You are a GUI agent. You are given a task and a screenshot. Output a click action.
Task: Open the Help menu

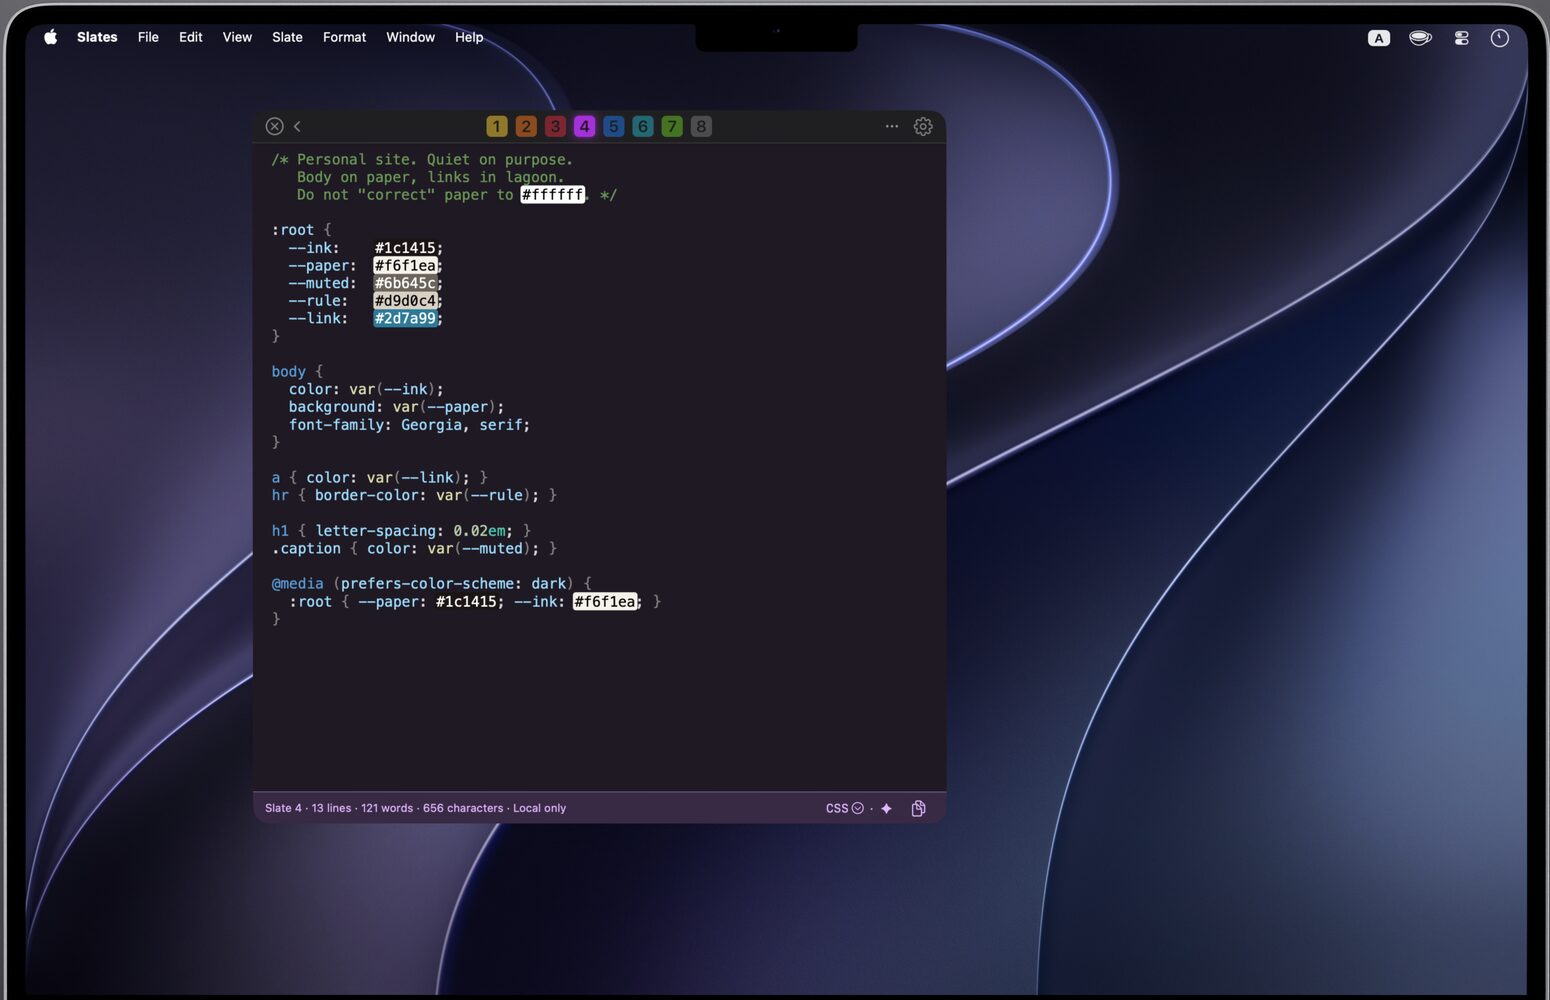pos(469,37)
